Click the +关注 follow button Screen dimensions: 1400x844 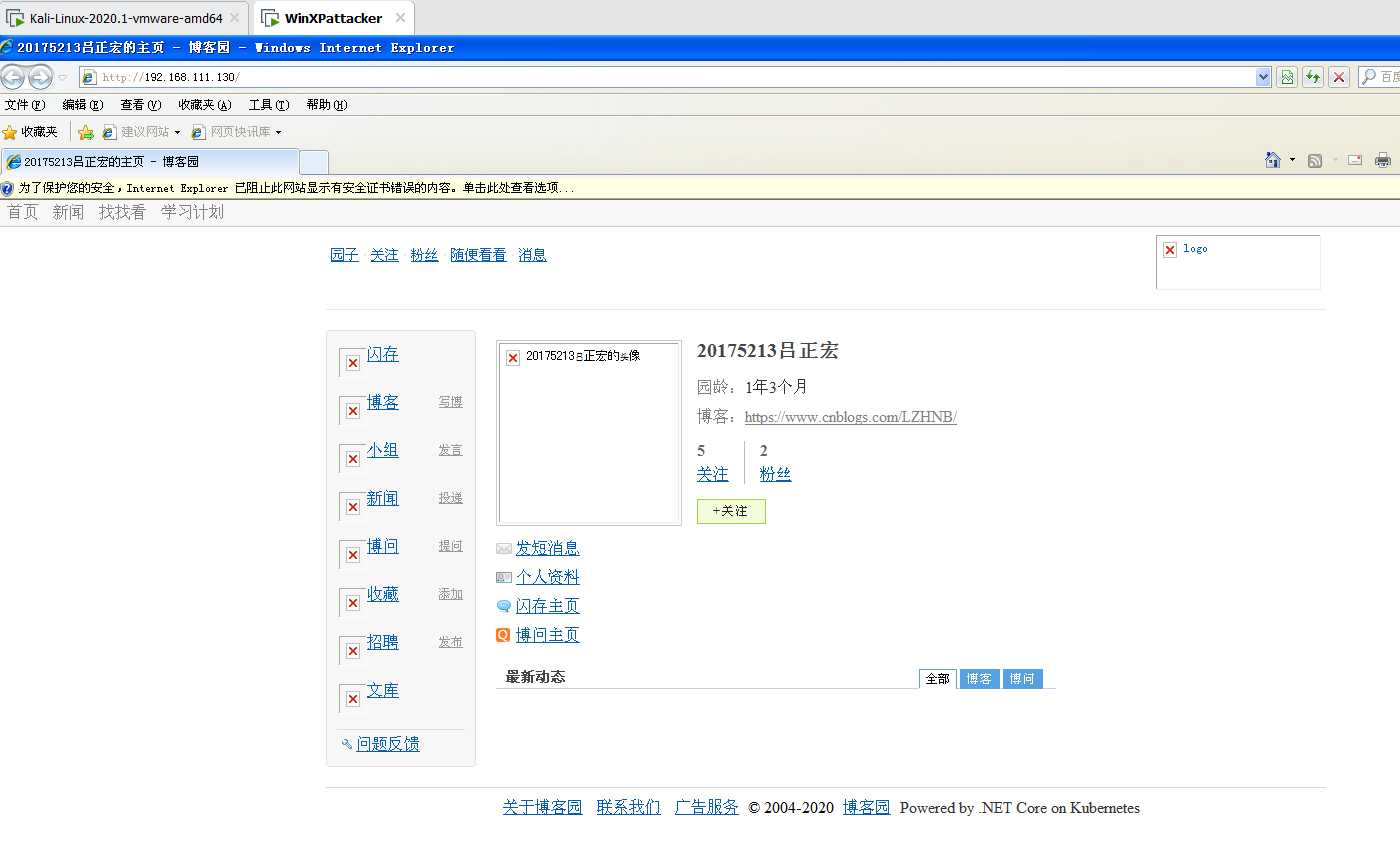coord(731,511)
